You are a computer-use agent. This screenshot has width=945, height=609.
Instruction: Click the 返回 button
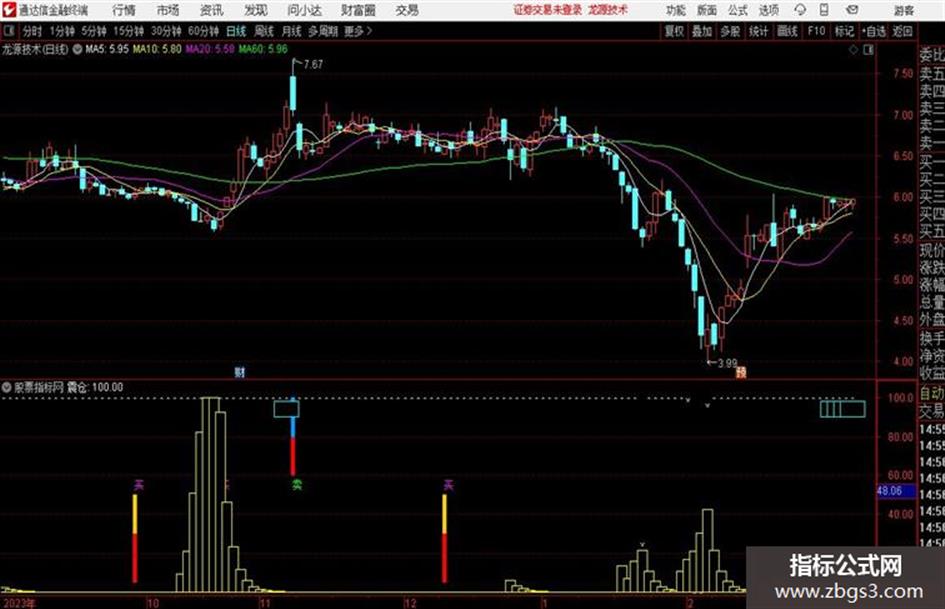pyautogui.click(x=902, y=31)
